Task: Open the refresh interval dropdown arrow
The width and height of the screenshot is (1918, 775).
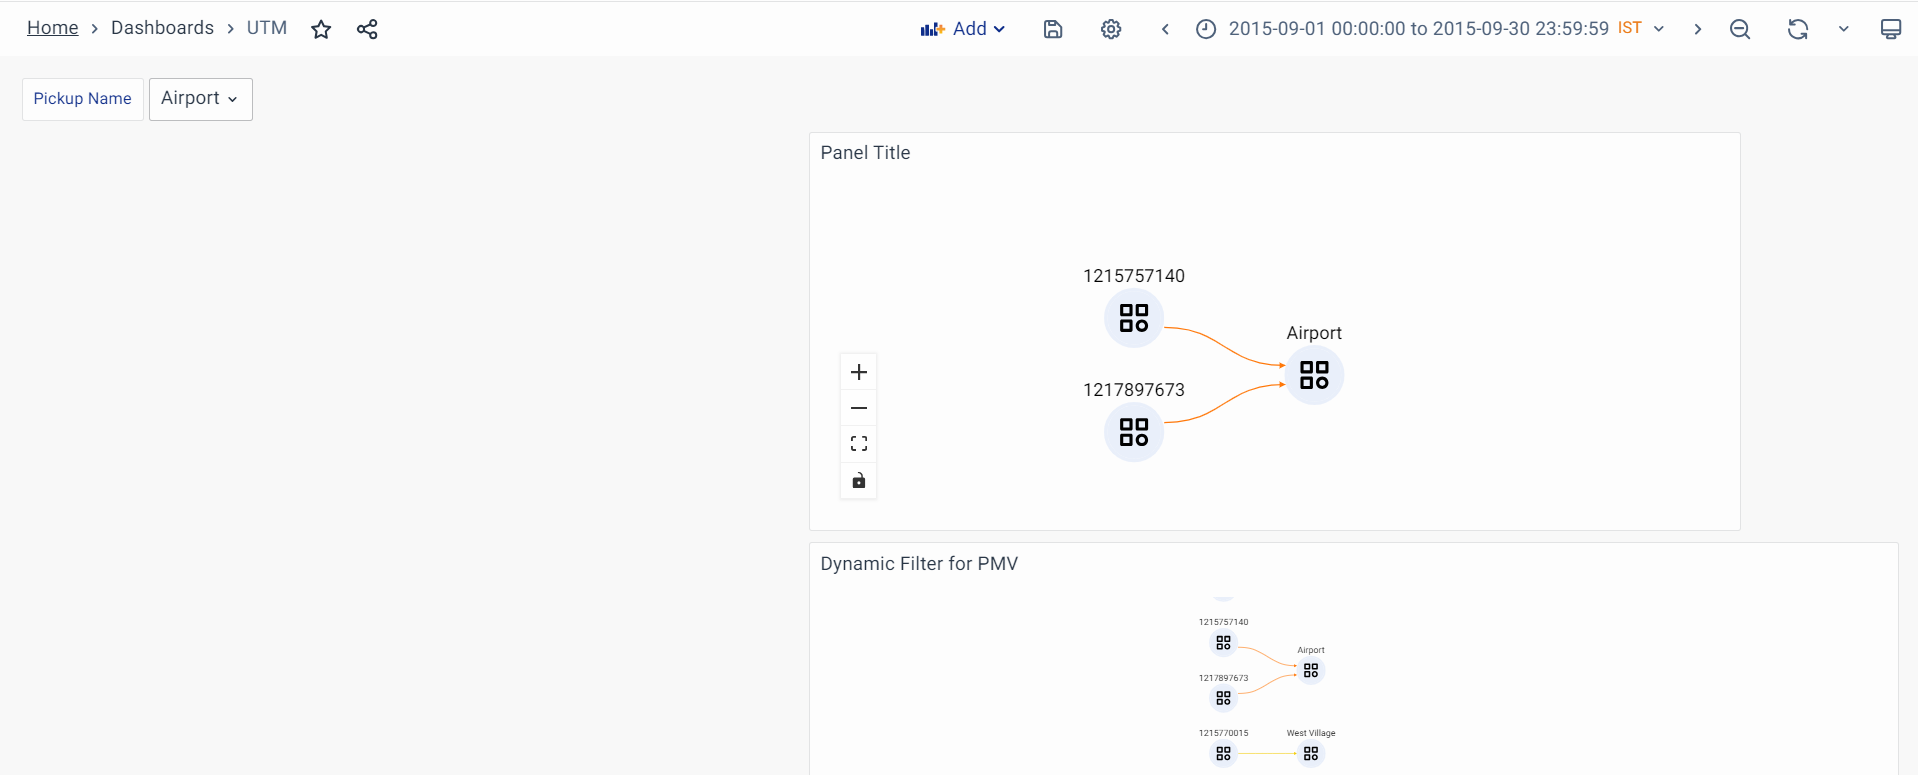Action: pos(1843,30)
